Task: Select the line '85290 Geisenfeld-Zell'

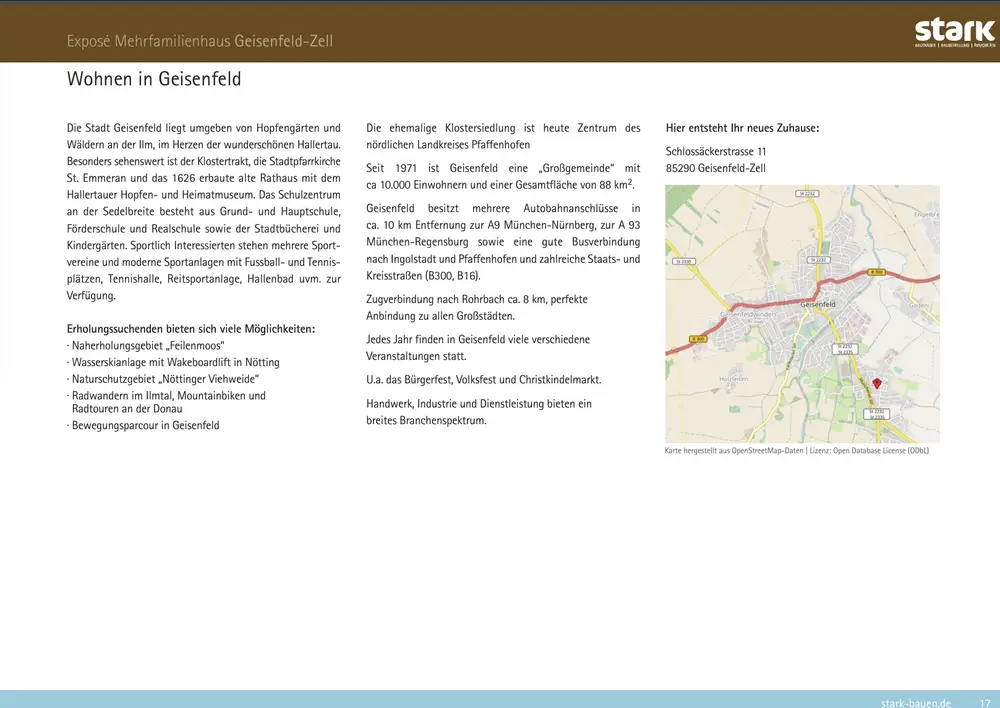Action: coord(716,168)
